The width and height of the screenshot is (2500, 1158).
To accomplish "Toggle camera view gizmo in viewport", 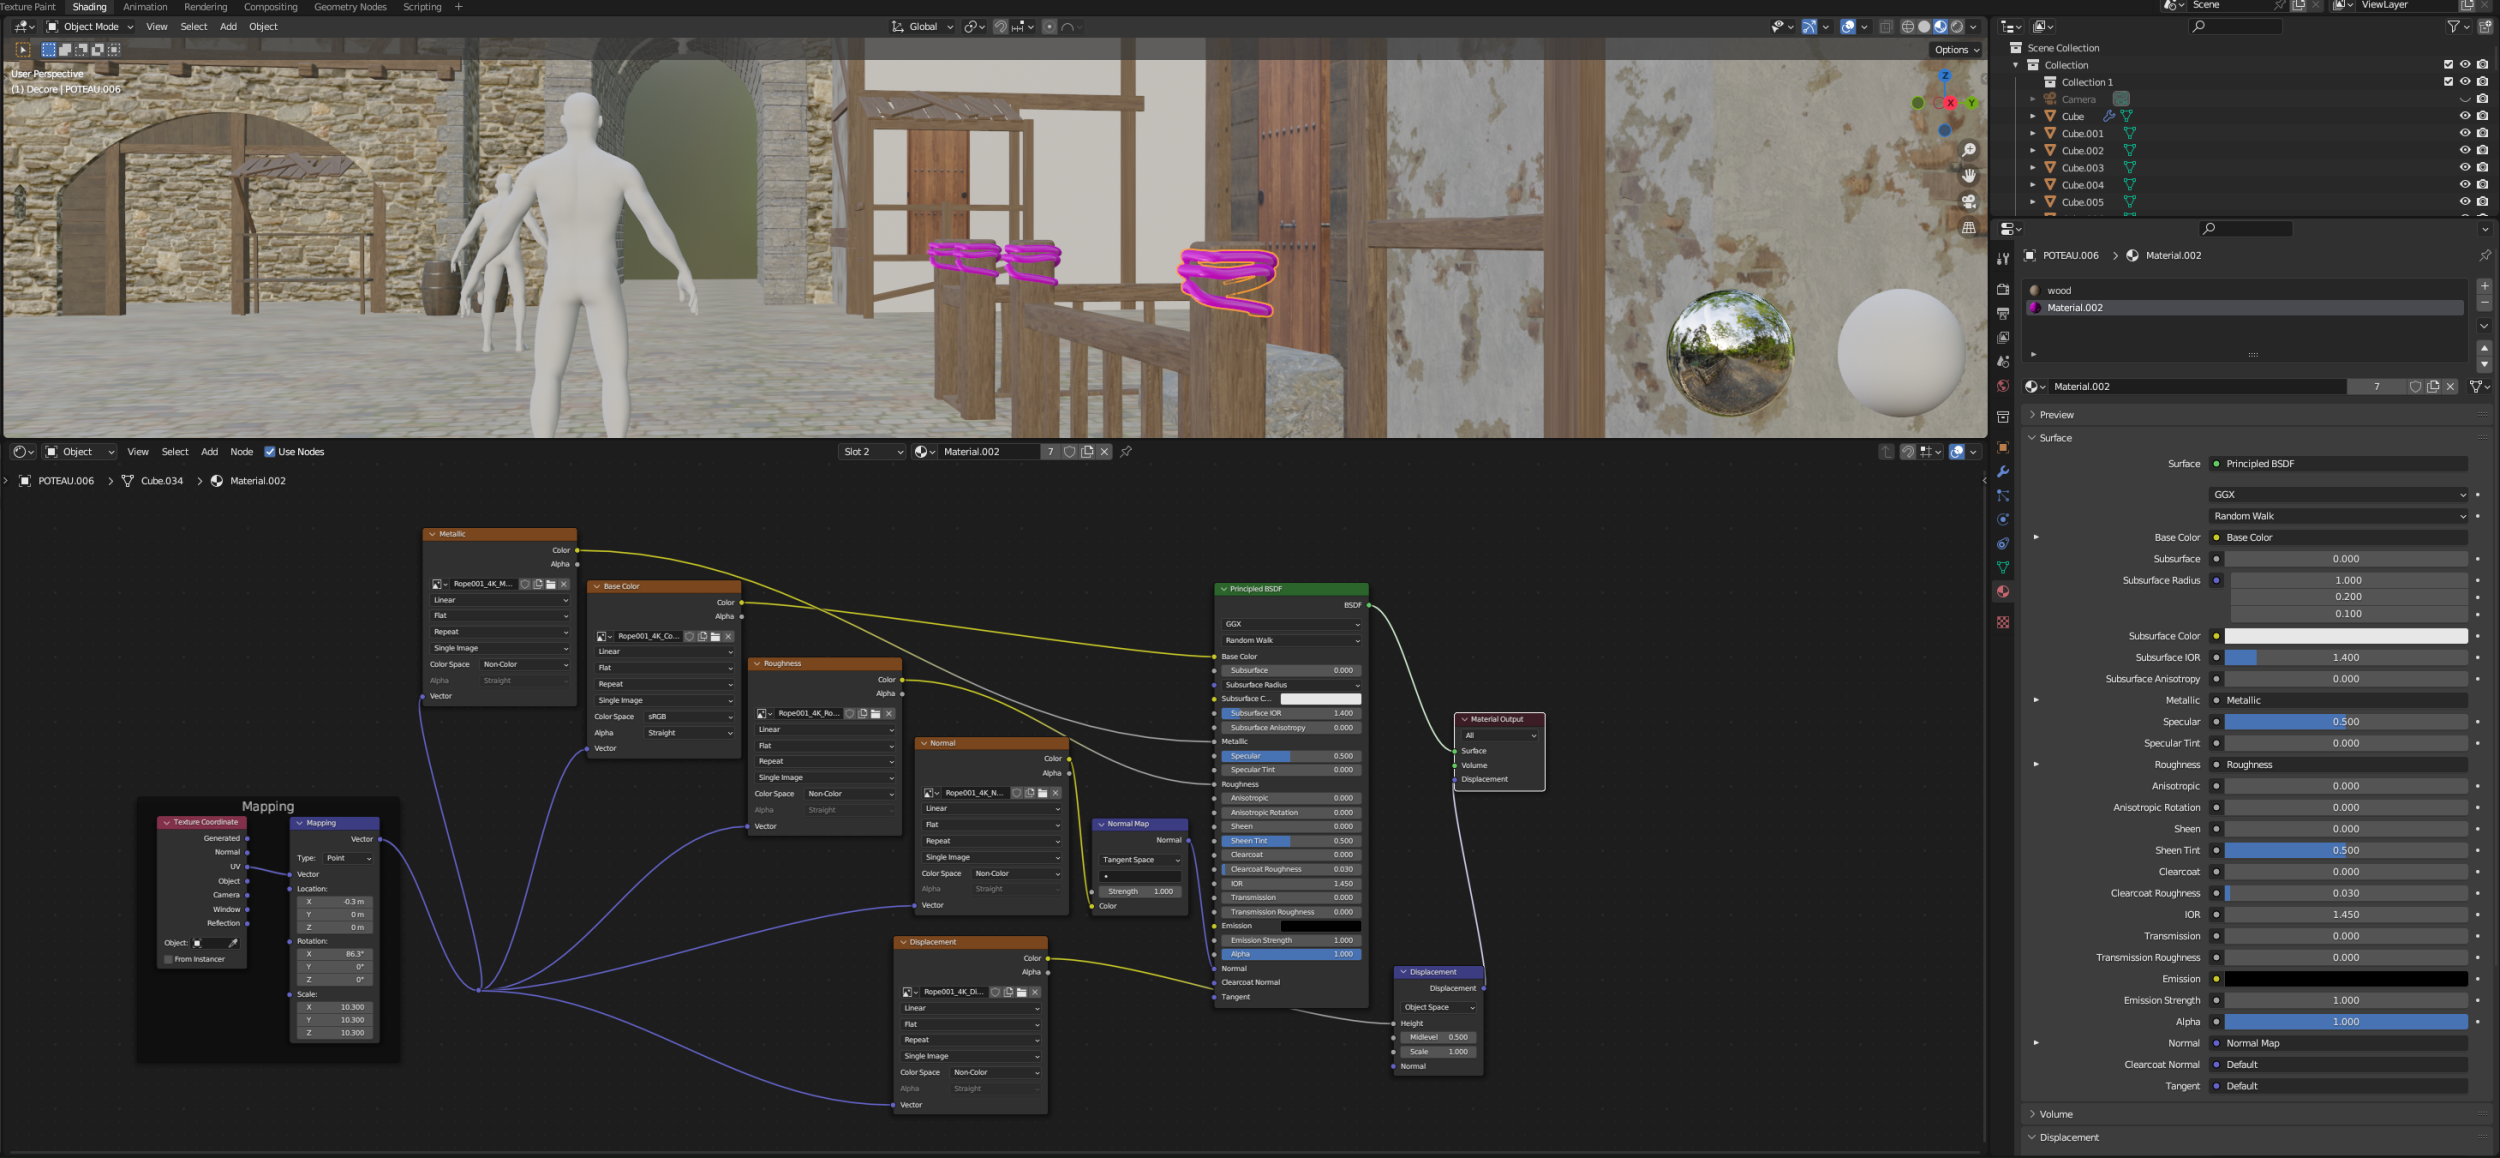I will tap(1968, 202).
